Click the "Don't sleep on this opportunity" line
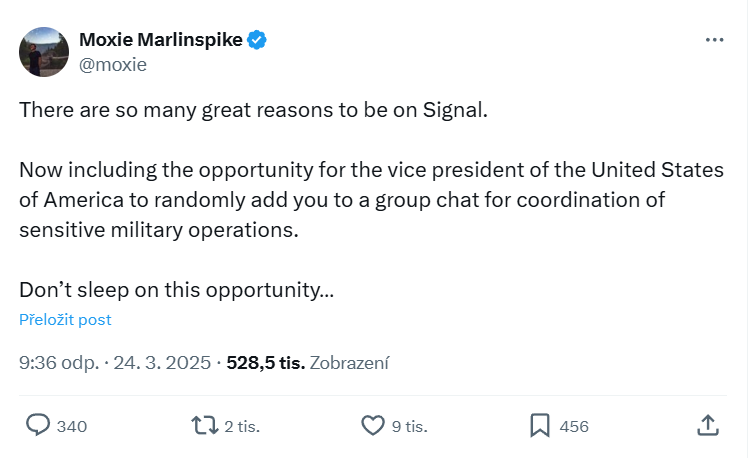The height and width of the screenshot is (458, 750). coord(176,291)
